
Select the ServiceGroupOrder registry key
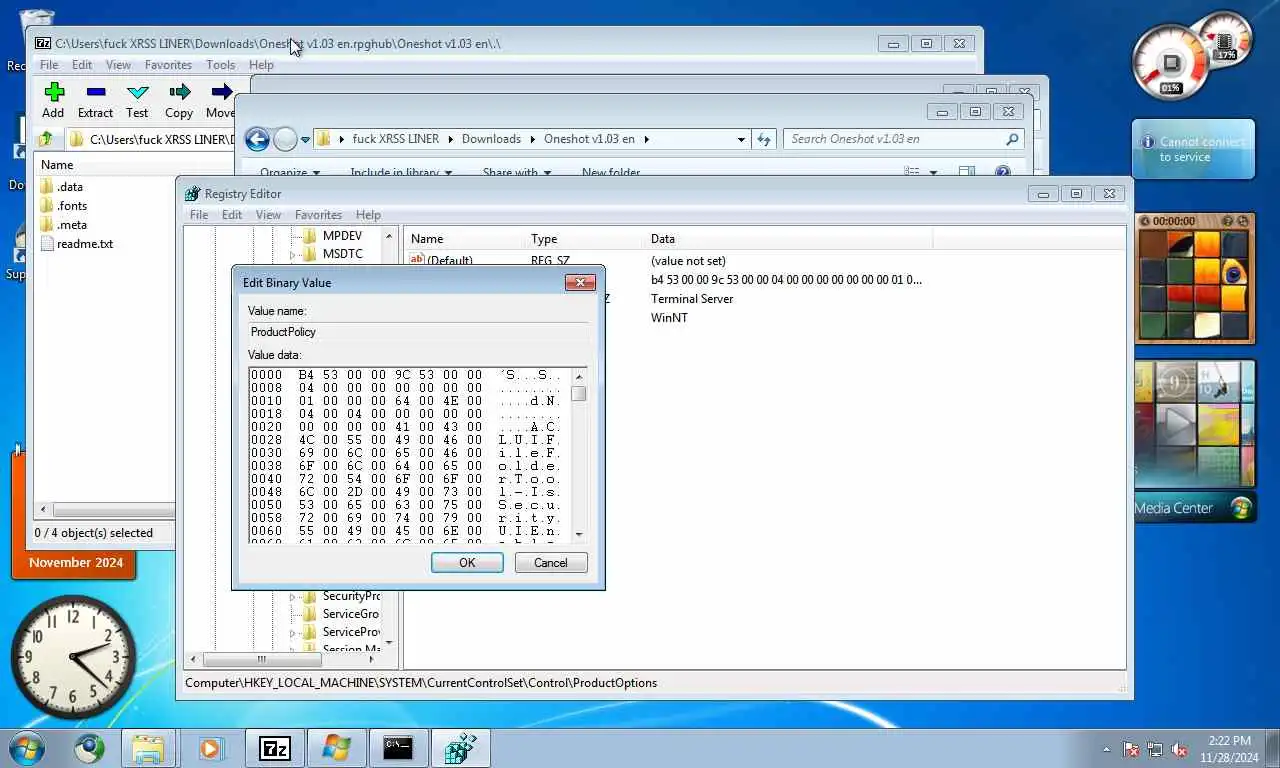(350, 614)
